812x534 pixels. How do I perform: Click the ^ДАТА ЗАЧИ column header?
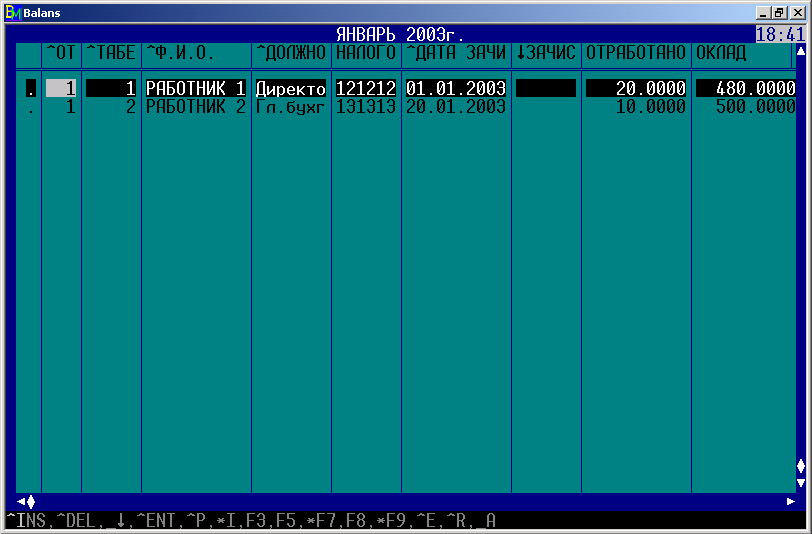456,52
